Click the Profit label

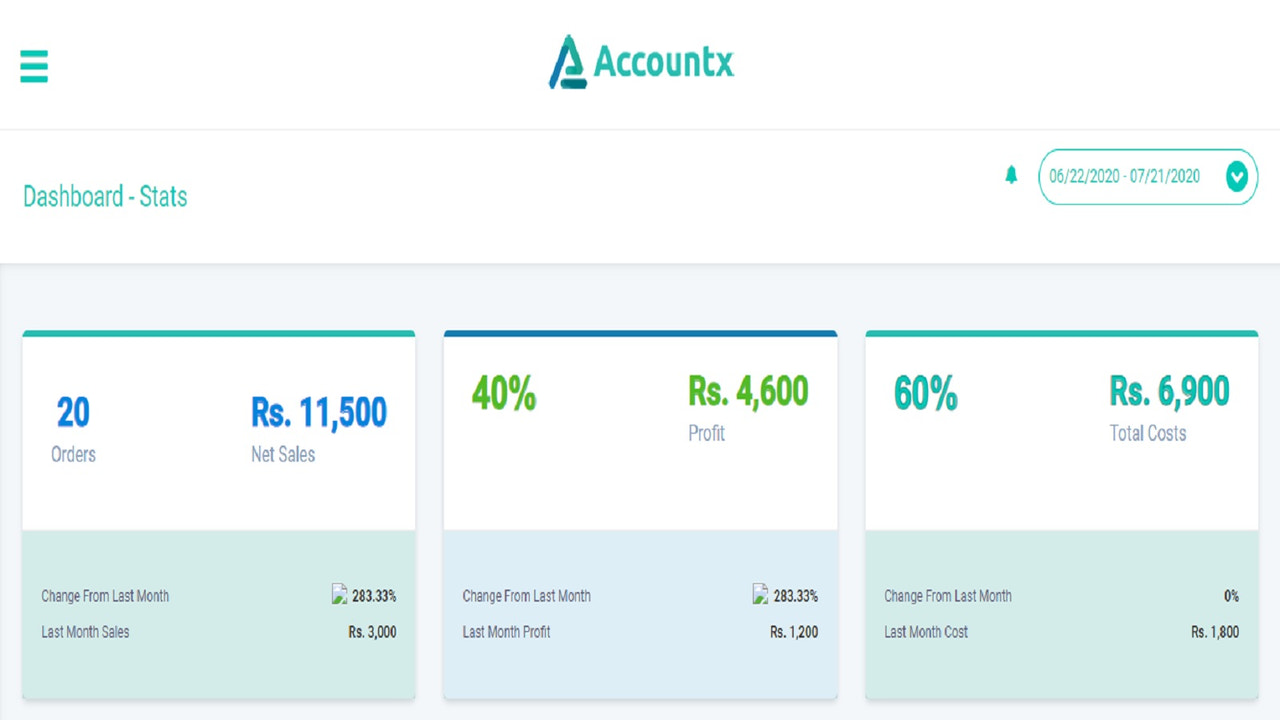(x=706, y=433)
